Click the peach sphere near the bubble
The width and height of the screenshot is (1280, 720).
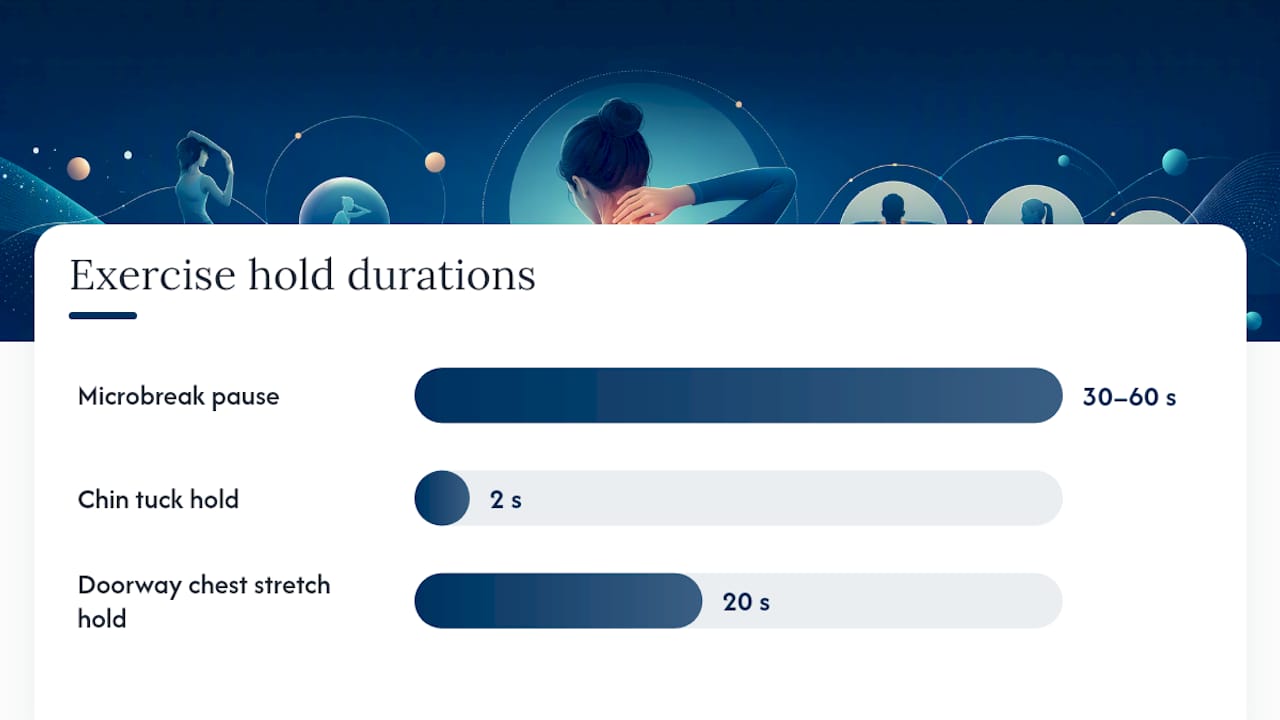(435, 162)
